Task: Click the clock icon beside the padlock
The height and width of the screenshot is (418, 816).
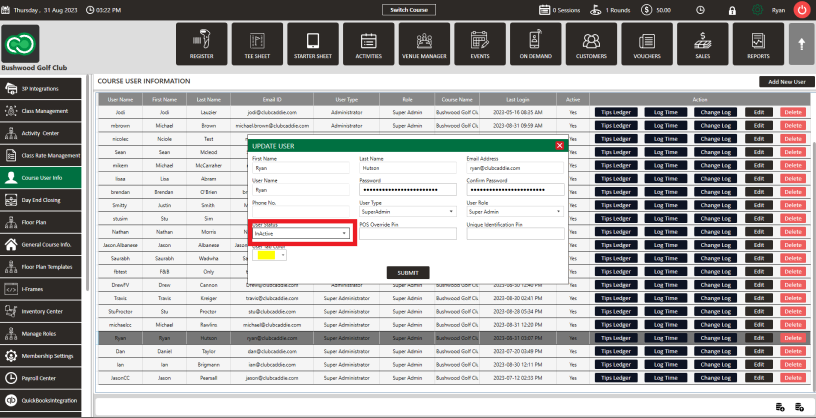Action: tap(700, 10)
